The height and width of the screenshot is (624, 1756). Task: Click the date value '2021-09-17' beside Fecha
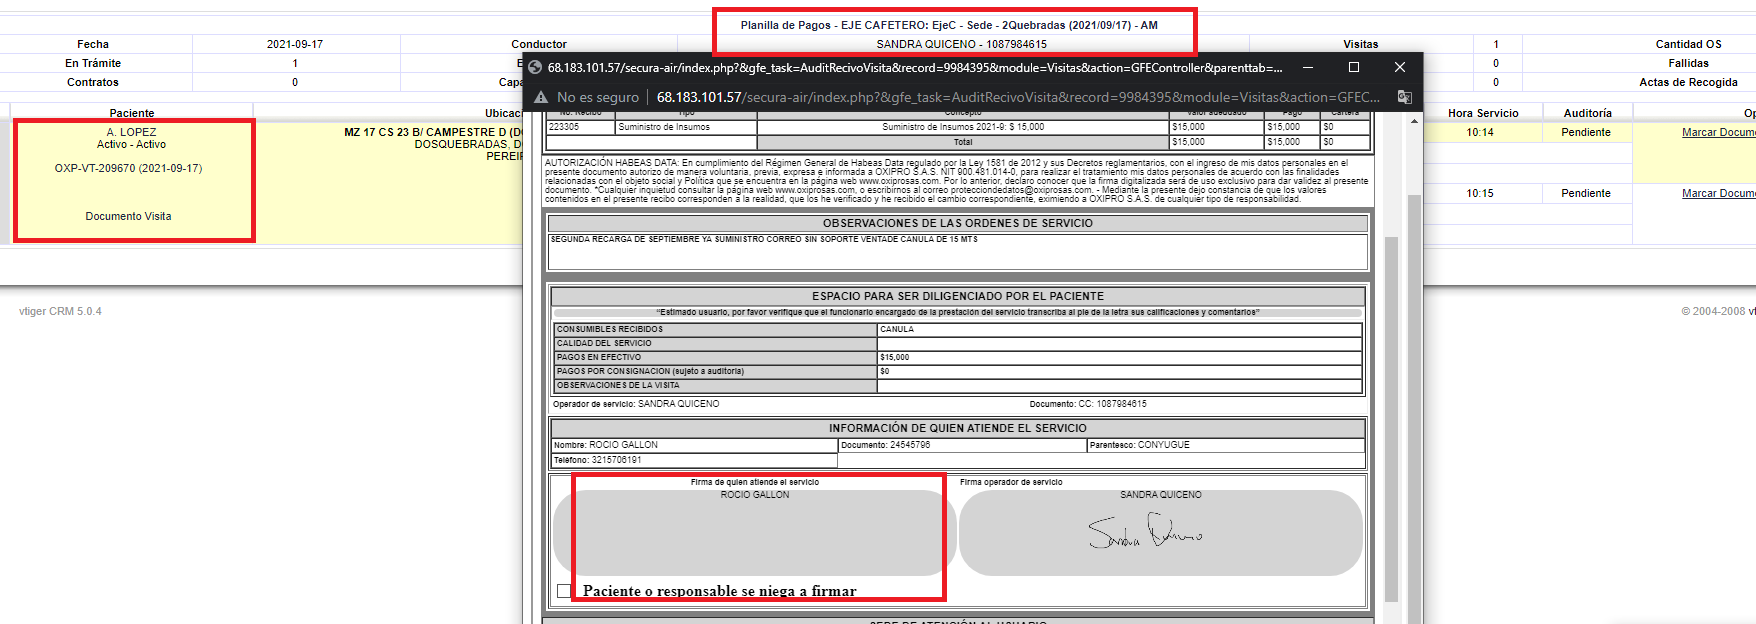295,44
